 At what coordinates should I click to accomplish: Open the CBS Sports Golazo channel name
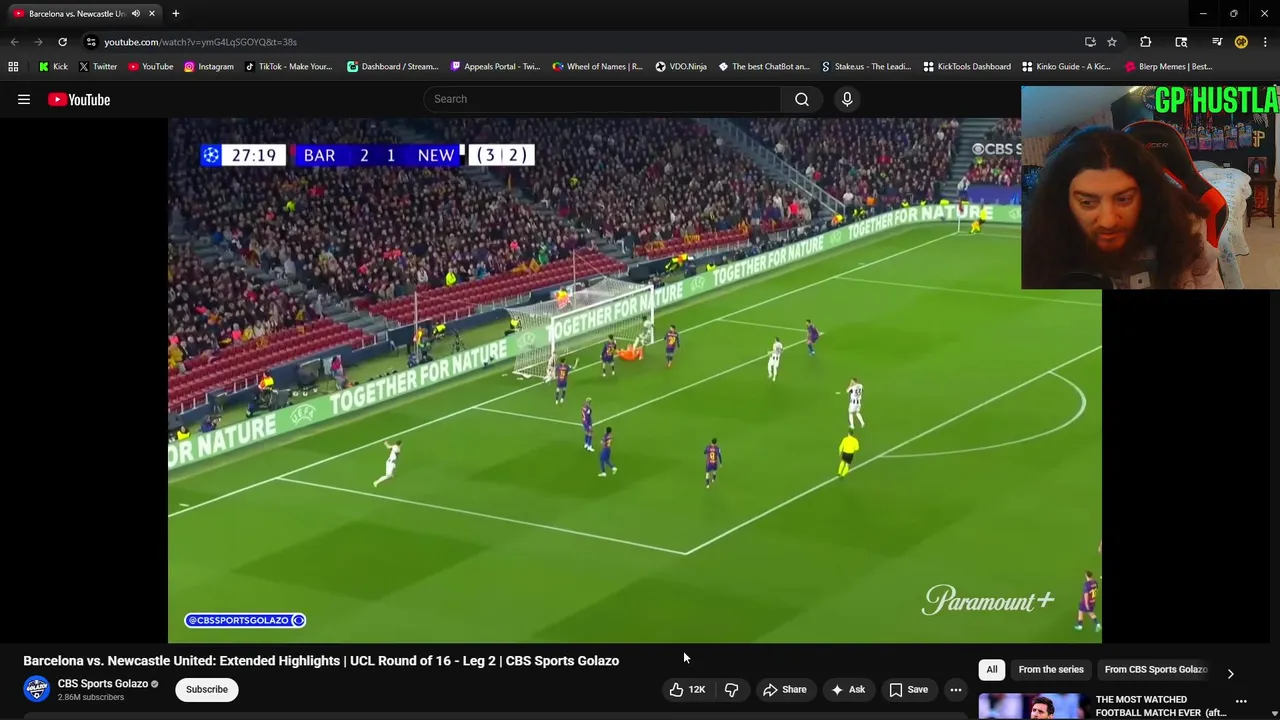tap(103, 683)
